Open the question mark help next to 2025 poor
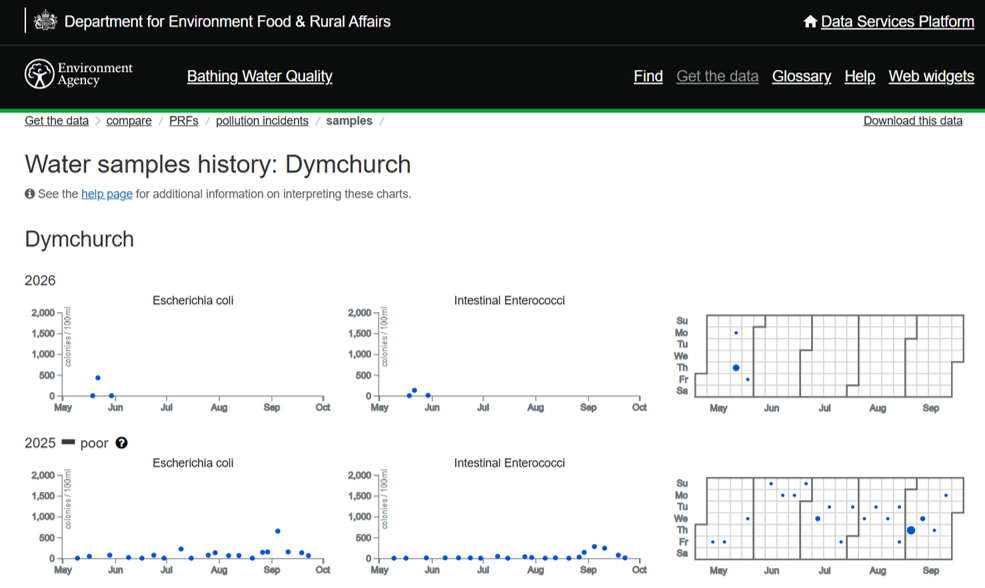The width and height of the screenshot is (985, 588). click(121, 443)
